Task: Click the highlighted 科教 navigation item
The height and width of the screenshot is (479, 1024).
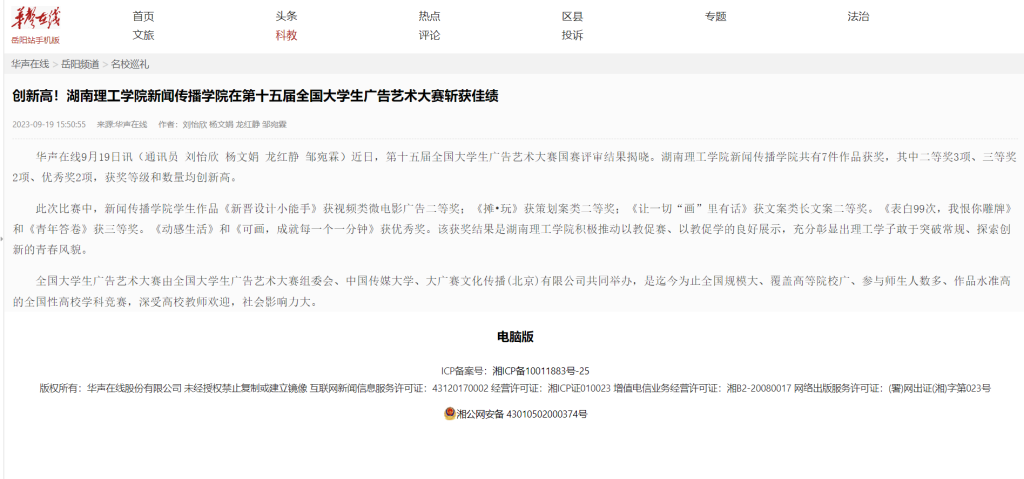Action: click(x=286, y=35)
